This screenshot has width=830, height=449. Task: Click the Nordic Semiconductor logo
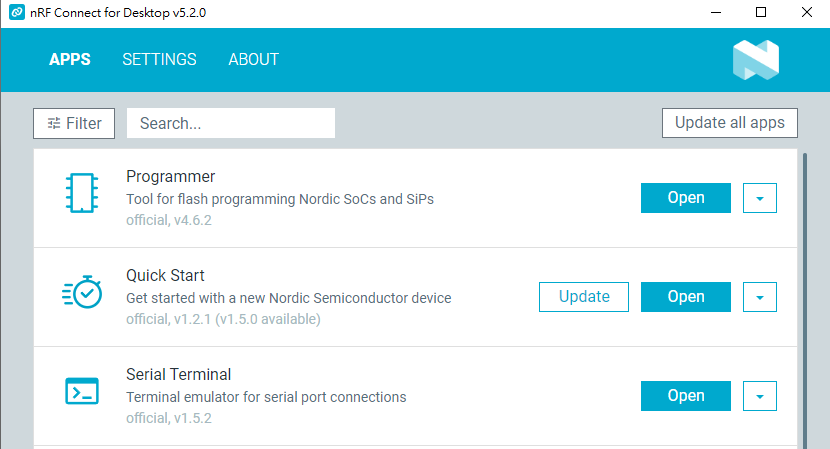(755, 60)
